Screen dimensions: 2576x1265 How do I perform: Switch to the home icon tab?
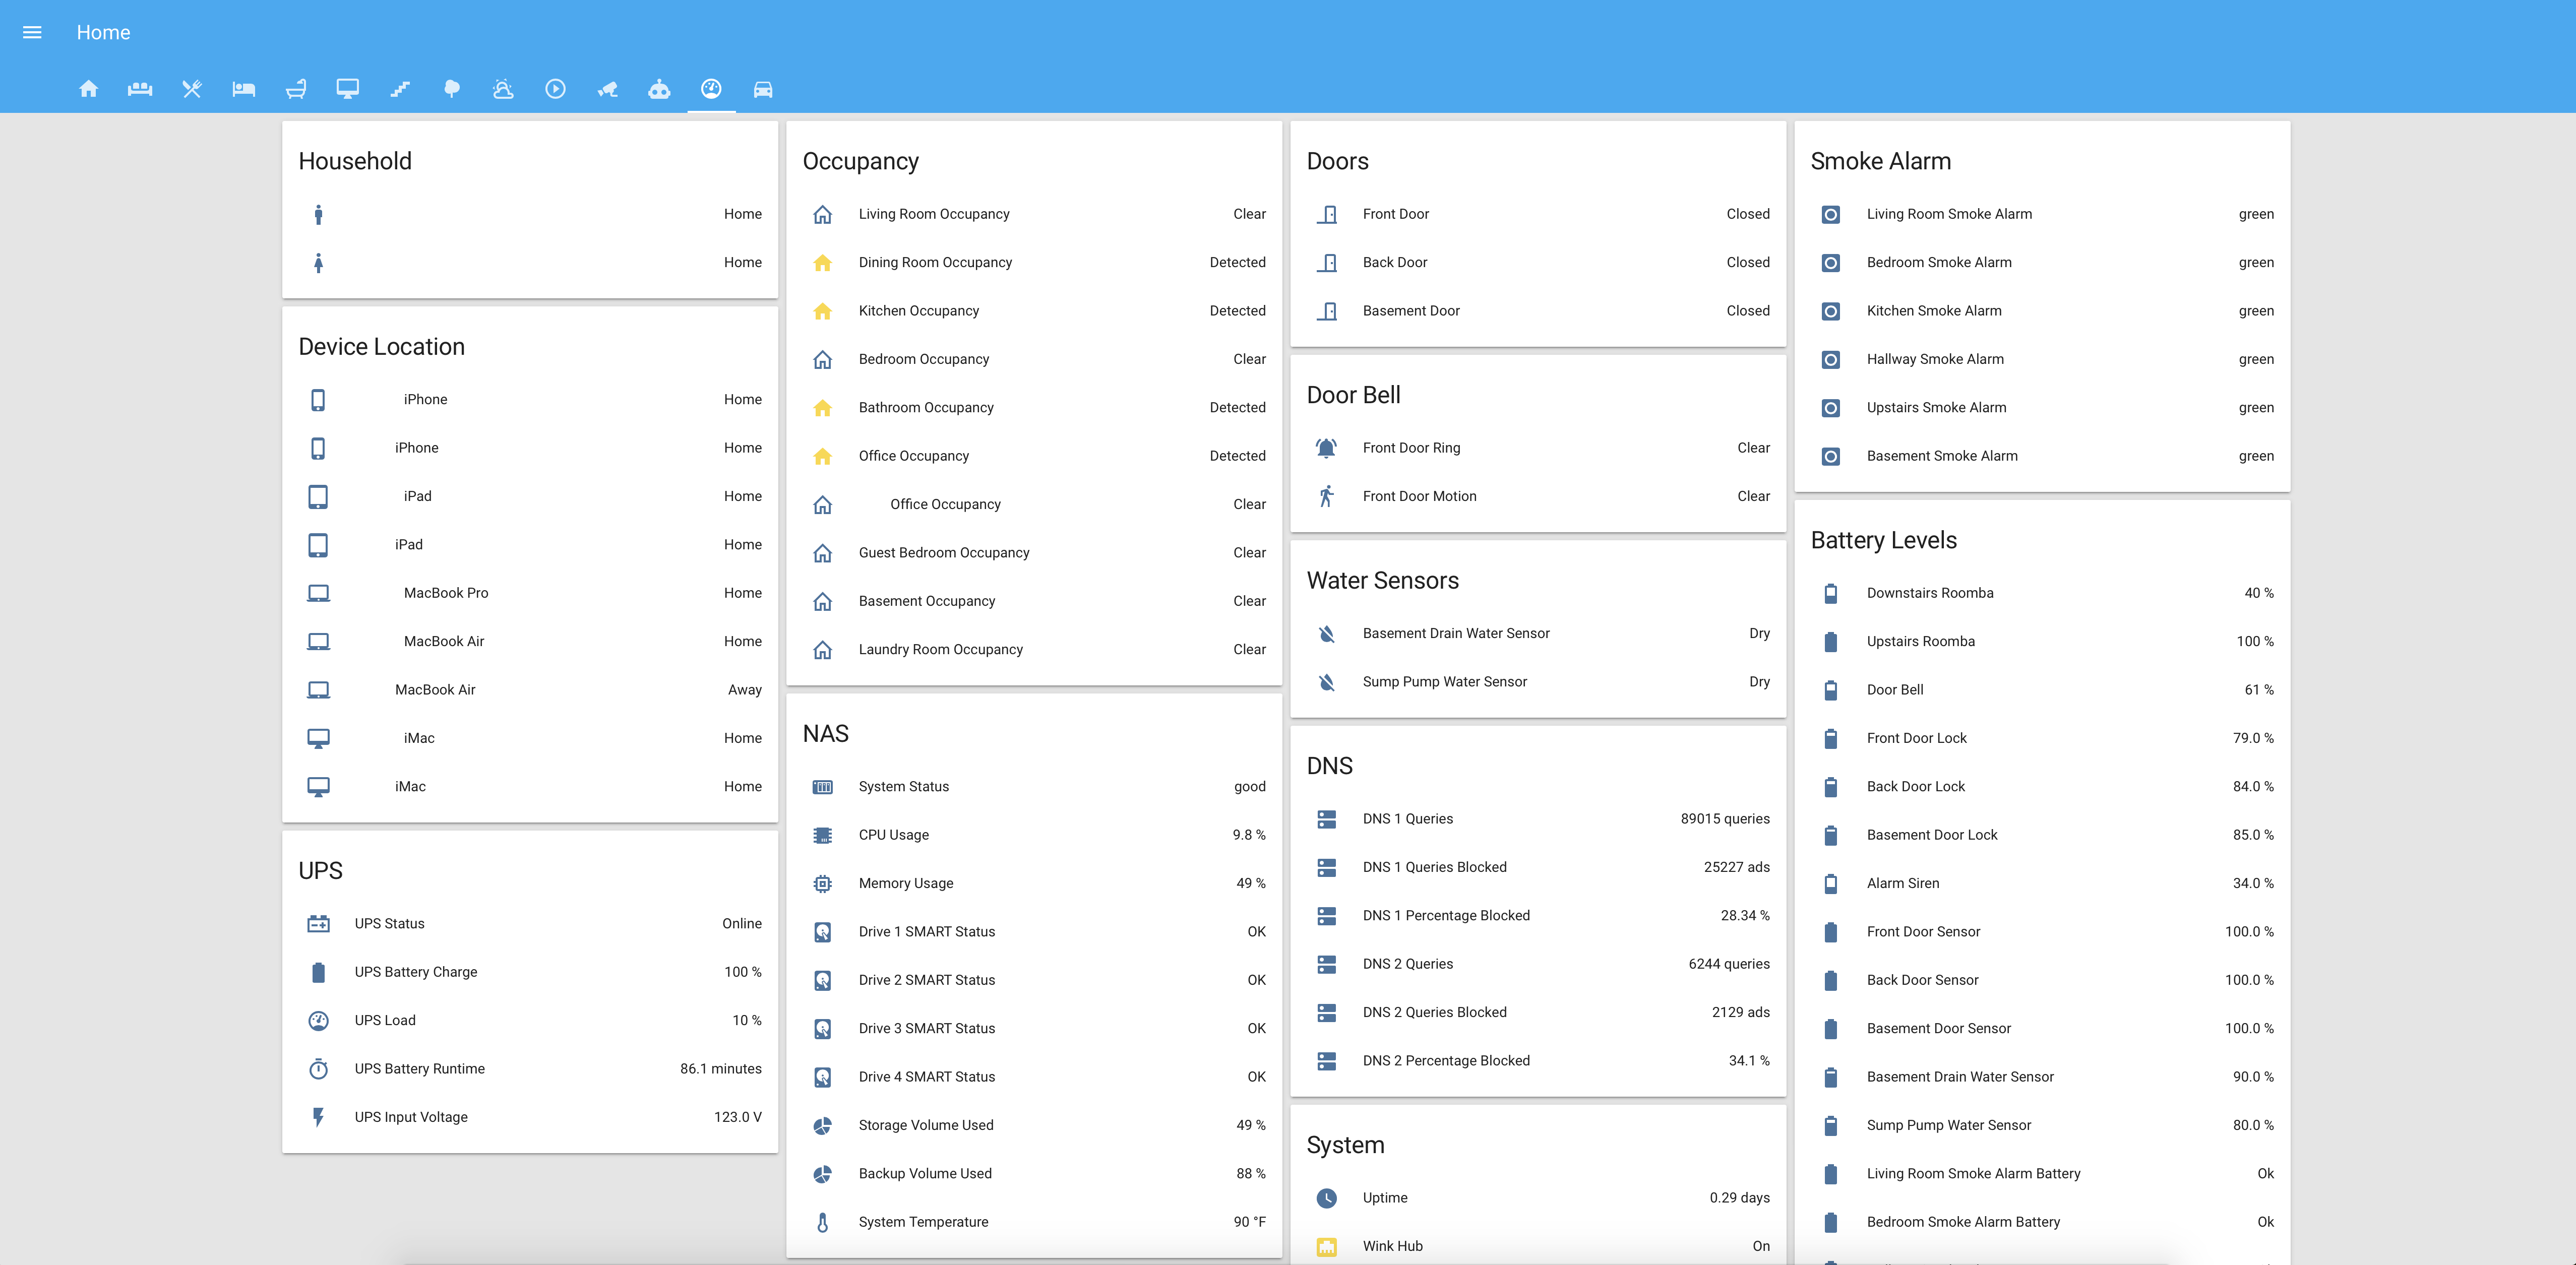[88, 89]
